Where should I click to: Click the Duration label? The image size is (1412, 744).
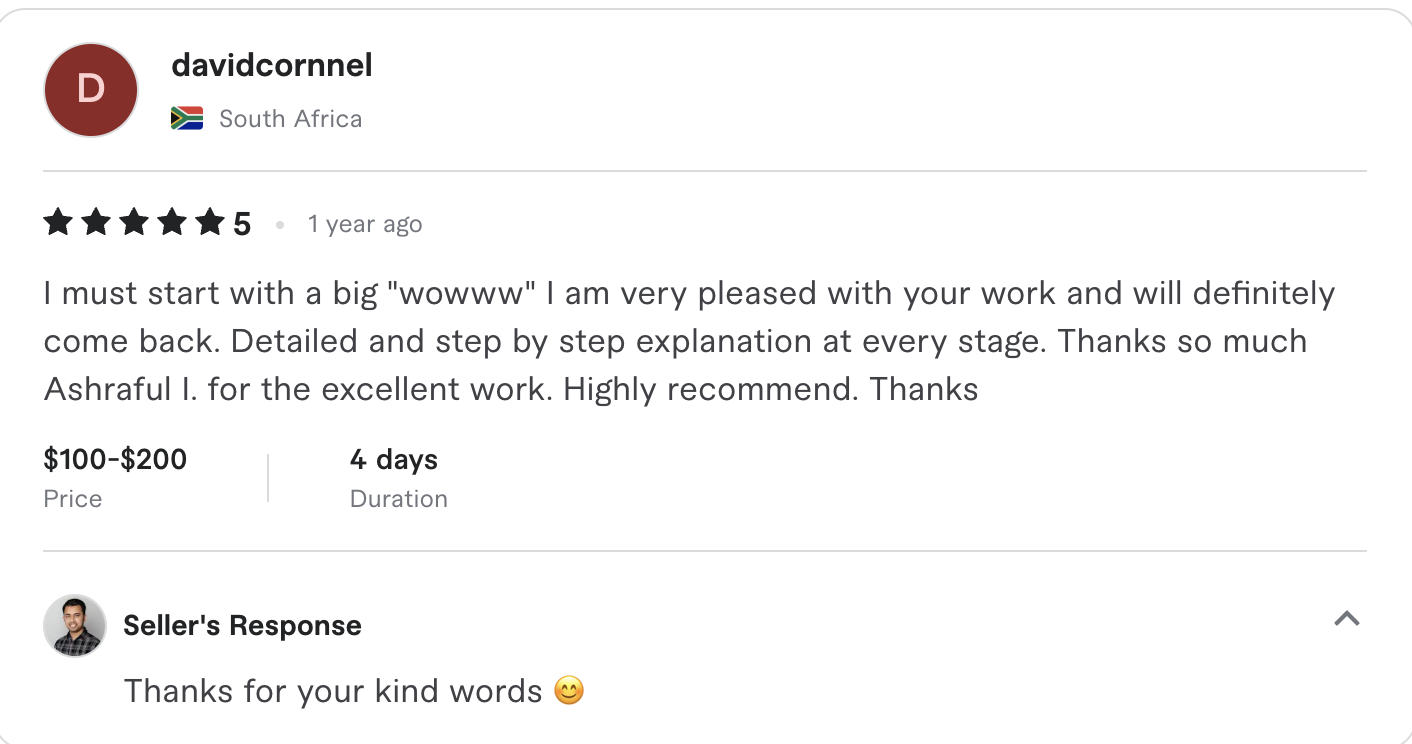point(398,498)
